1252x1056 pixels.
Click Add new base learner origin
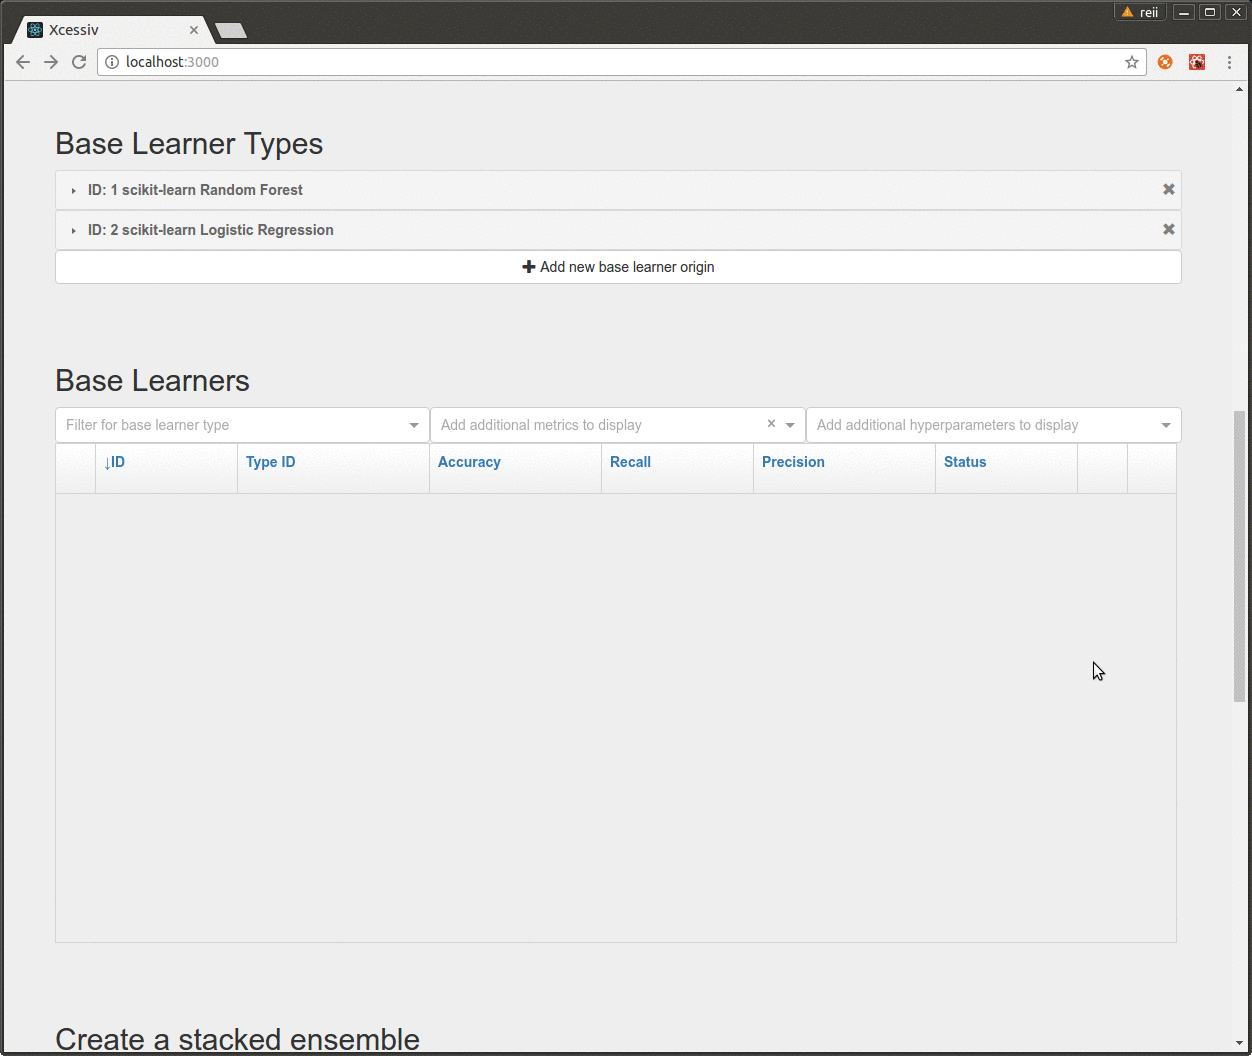[x=618, y=266]
